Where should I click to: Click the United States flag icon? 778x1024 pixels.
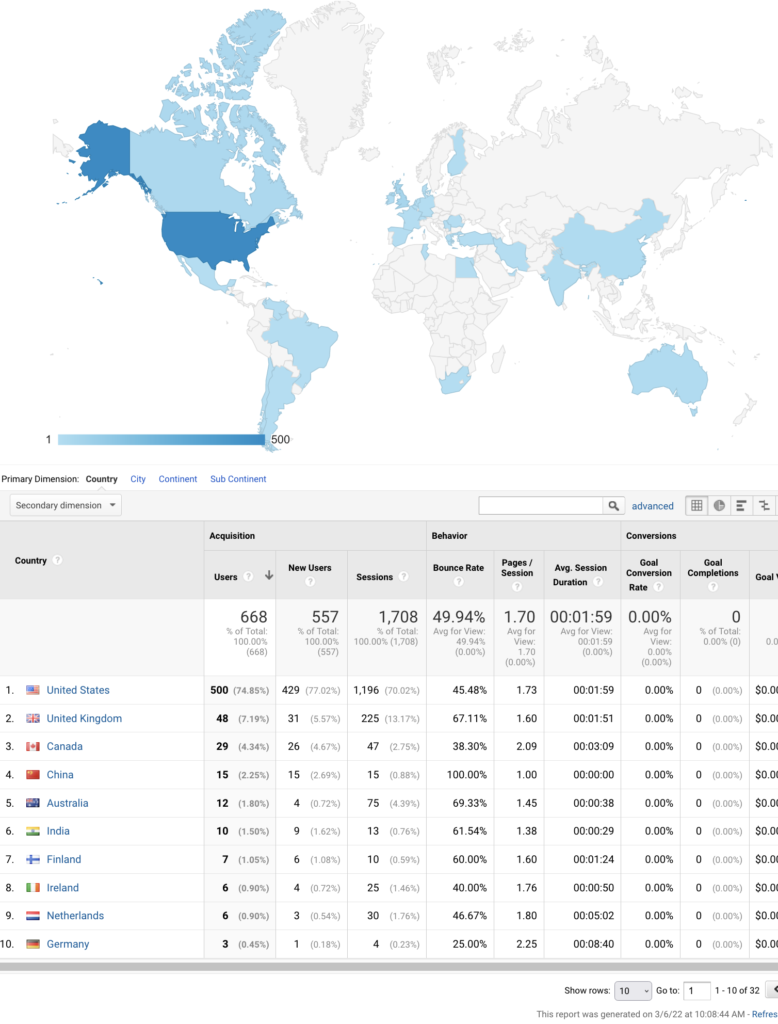click(33, 690)
